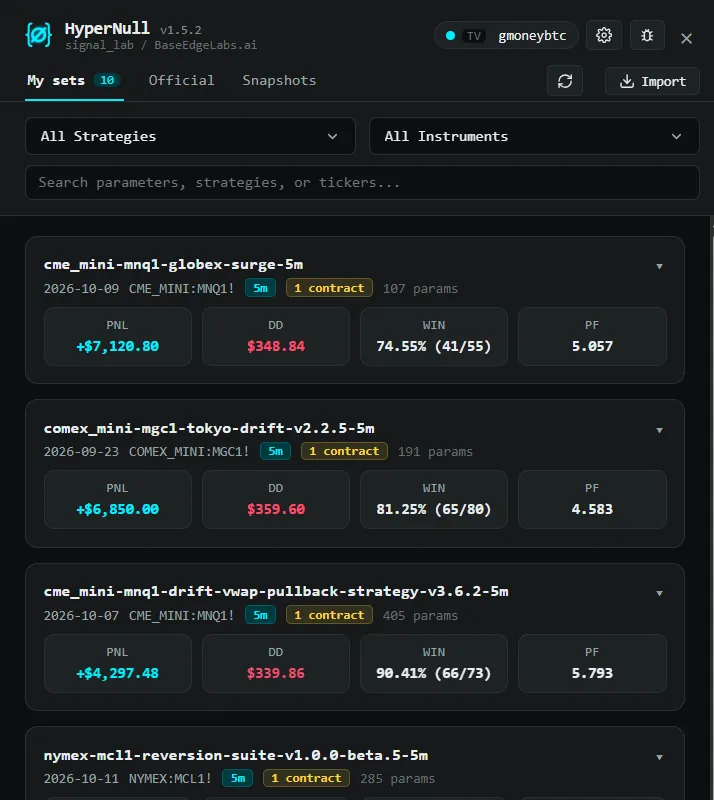
Task: Click the DD $359.60 tile
Action: point(276,499)
